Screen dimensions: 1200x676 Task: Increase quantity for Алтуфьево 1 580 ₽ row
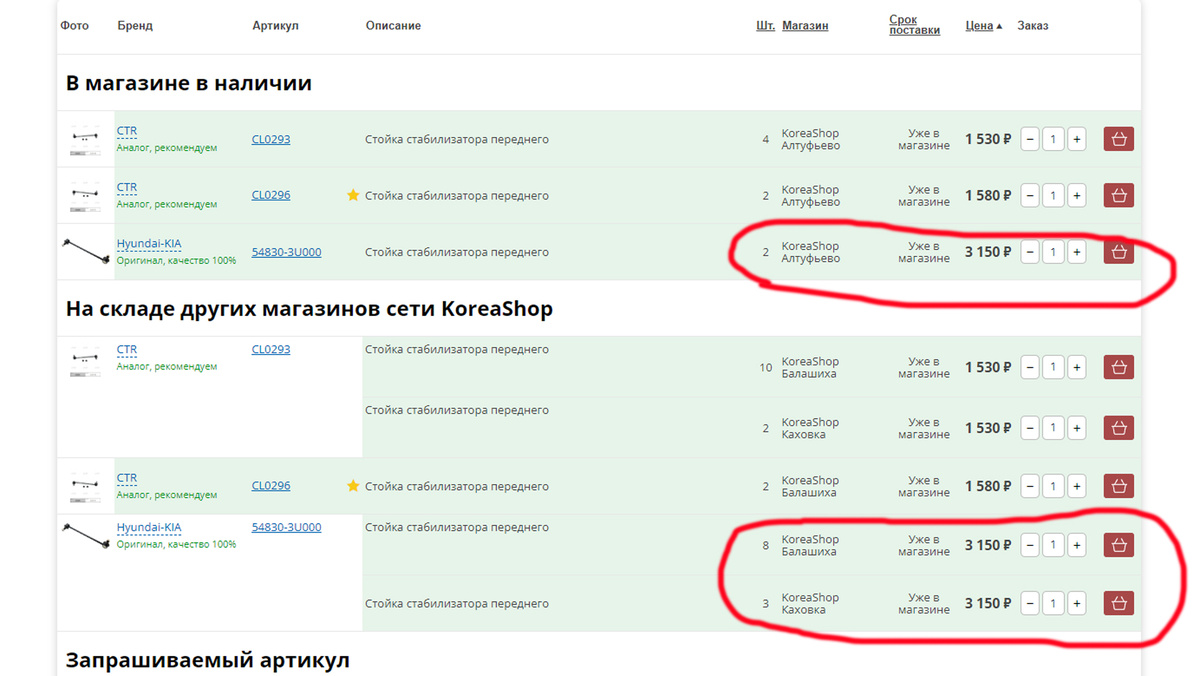1077,196
